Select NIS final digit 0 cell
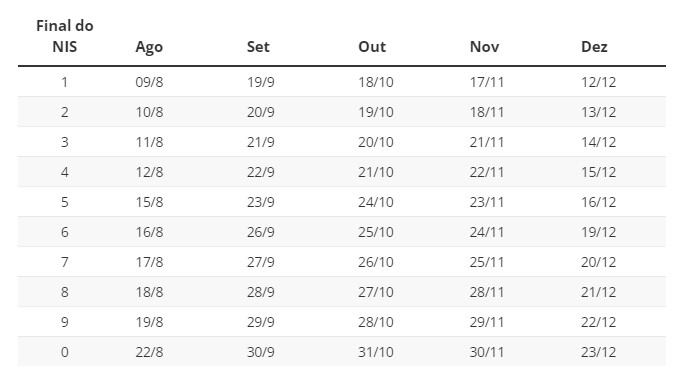 (65, 352)
